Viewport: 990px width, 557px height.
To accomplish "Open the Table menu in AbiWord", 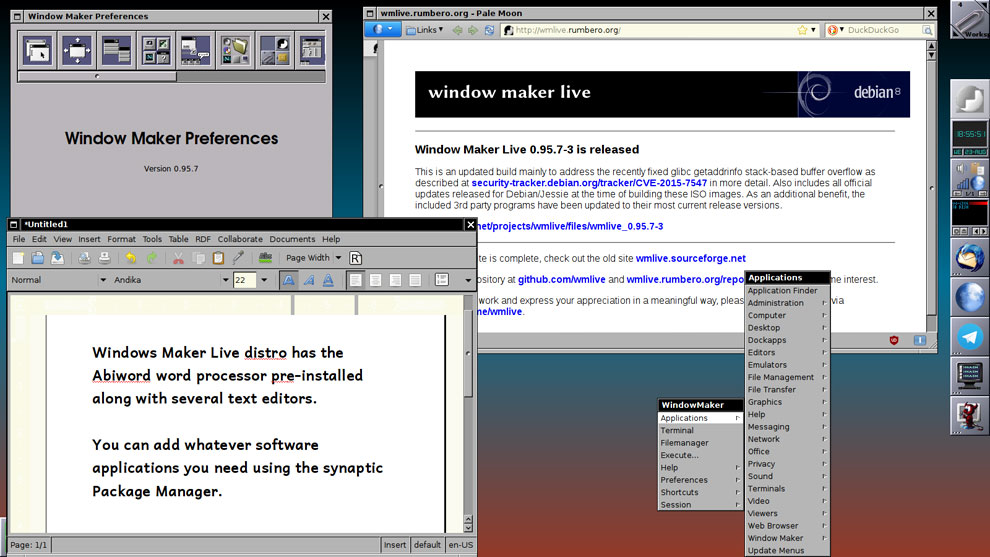I will click(x=178, y=239).
